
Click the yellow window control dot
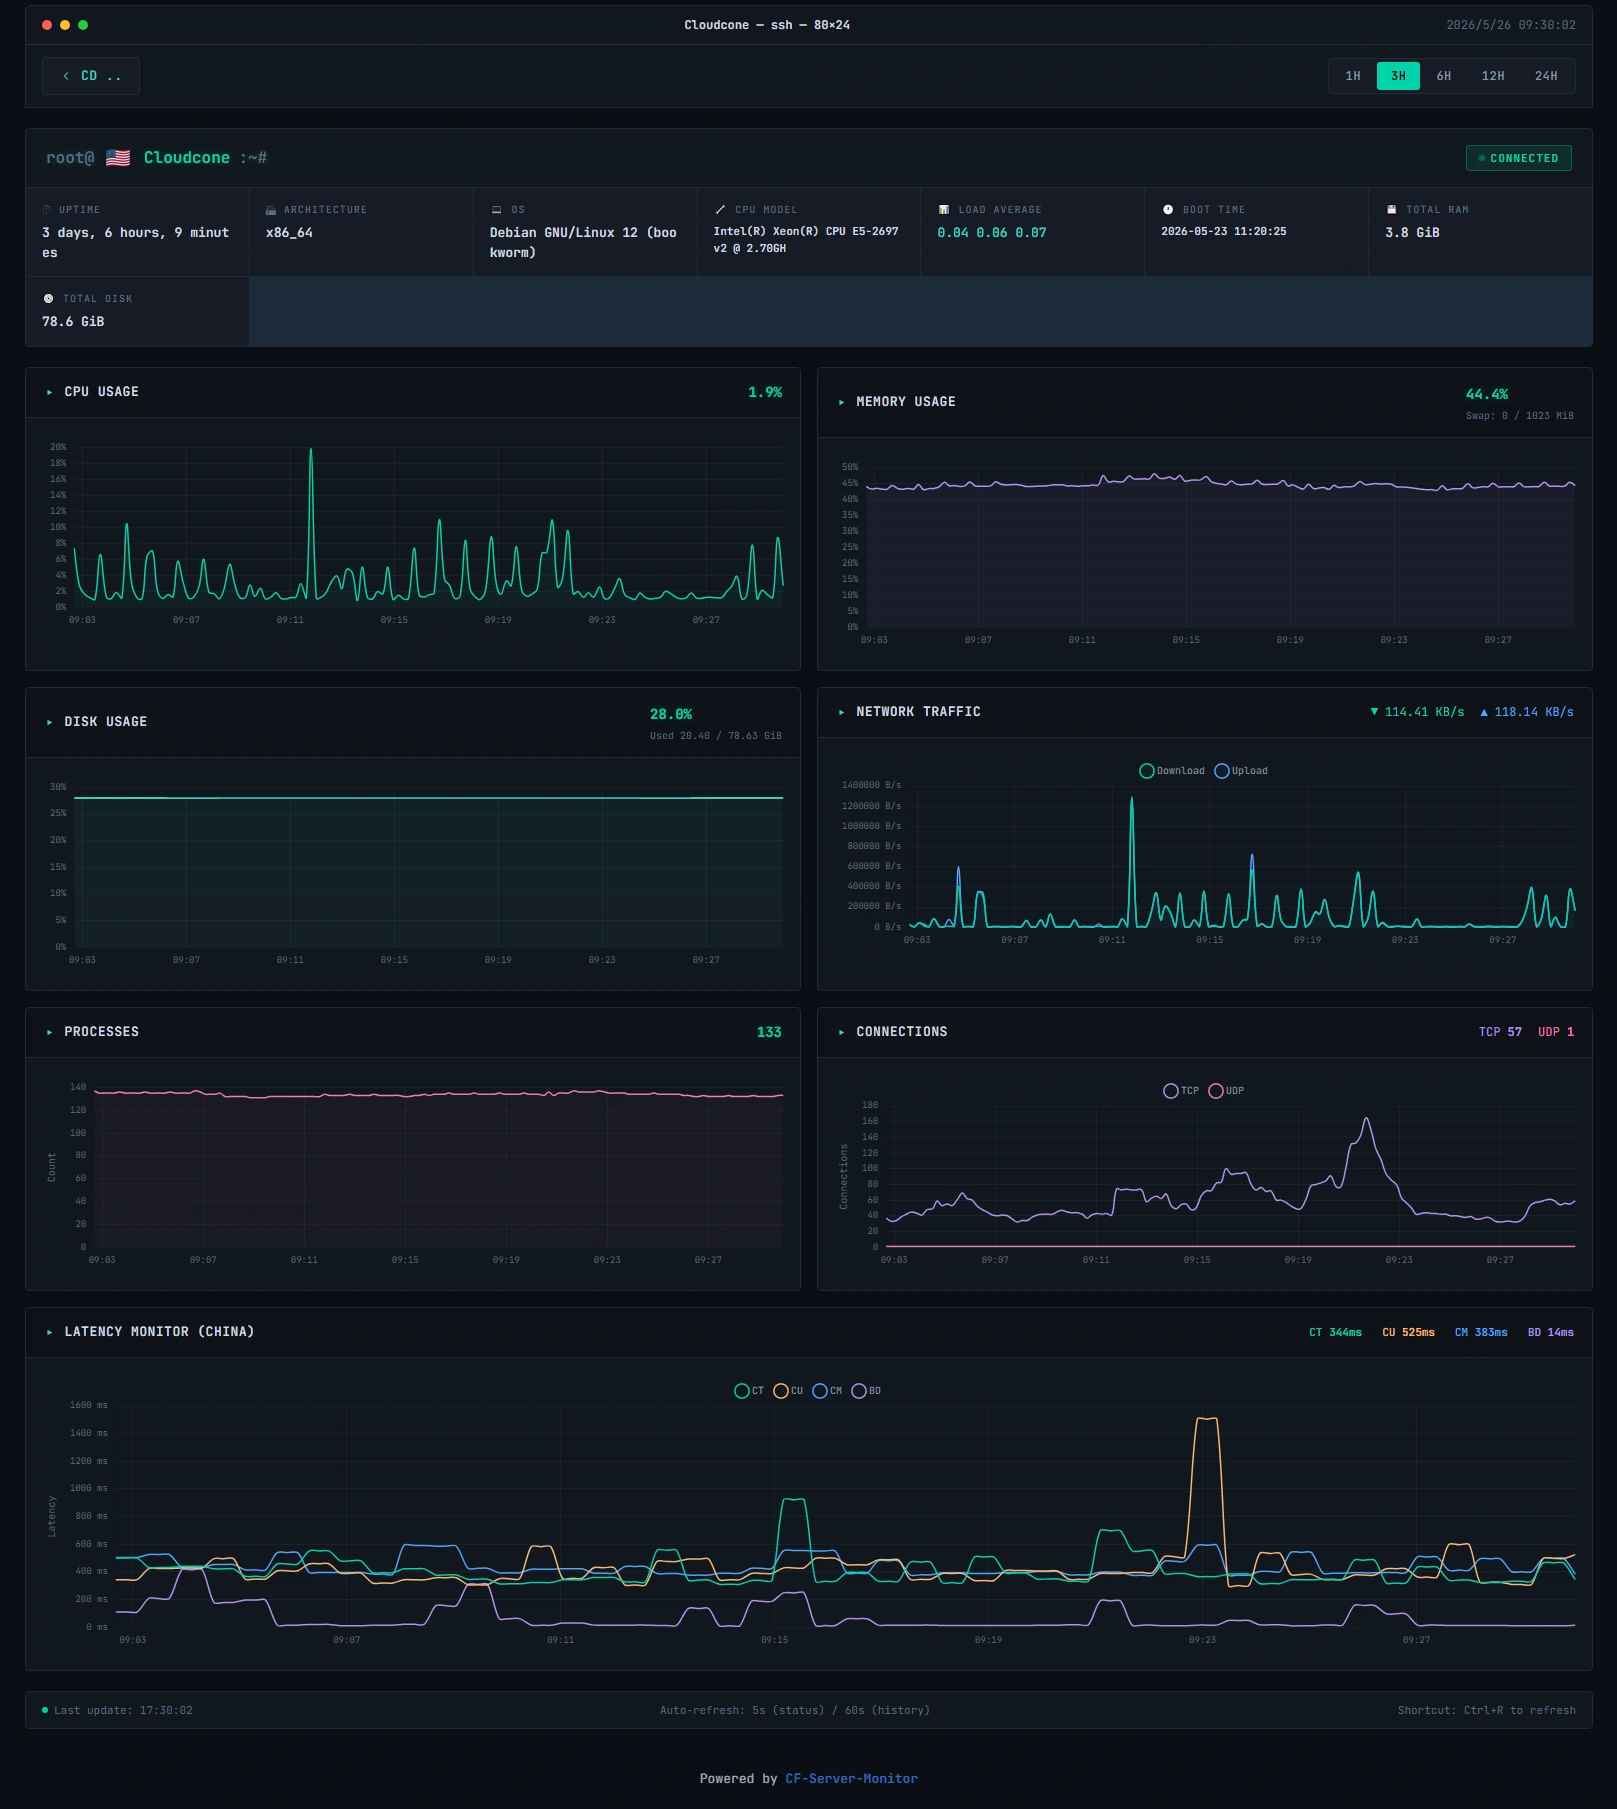(65, 25)
